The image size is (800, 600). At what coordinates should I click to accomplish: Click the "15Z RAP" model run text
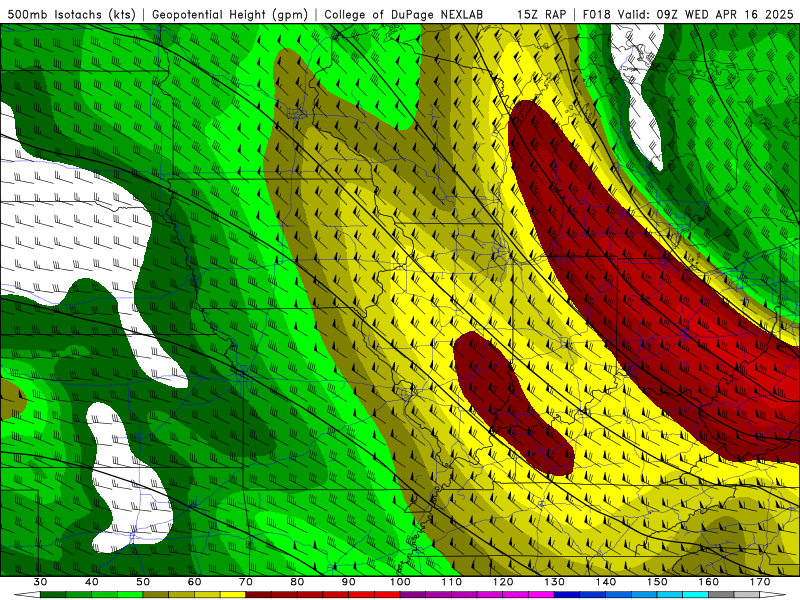541,14
